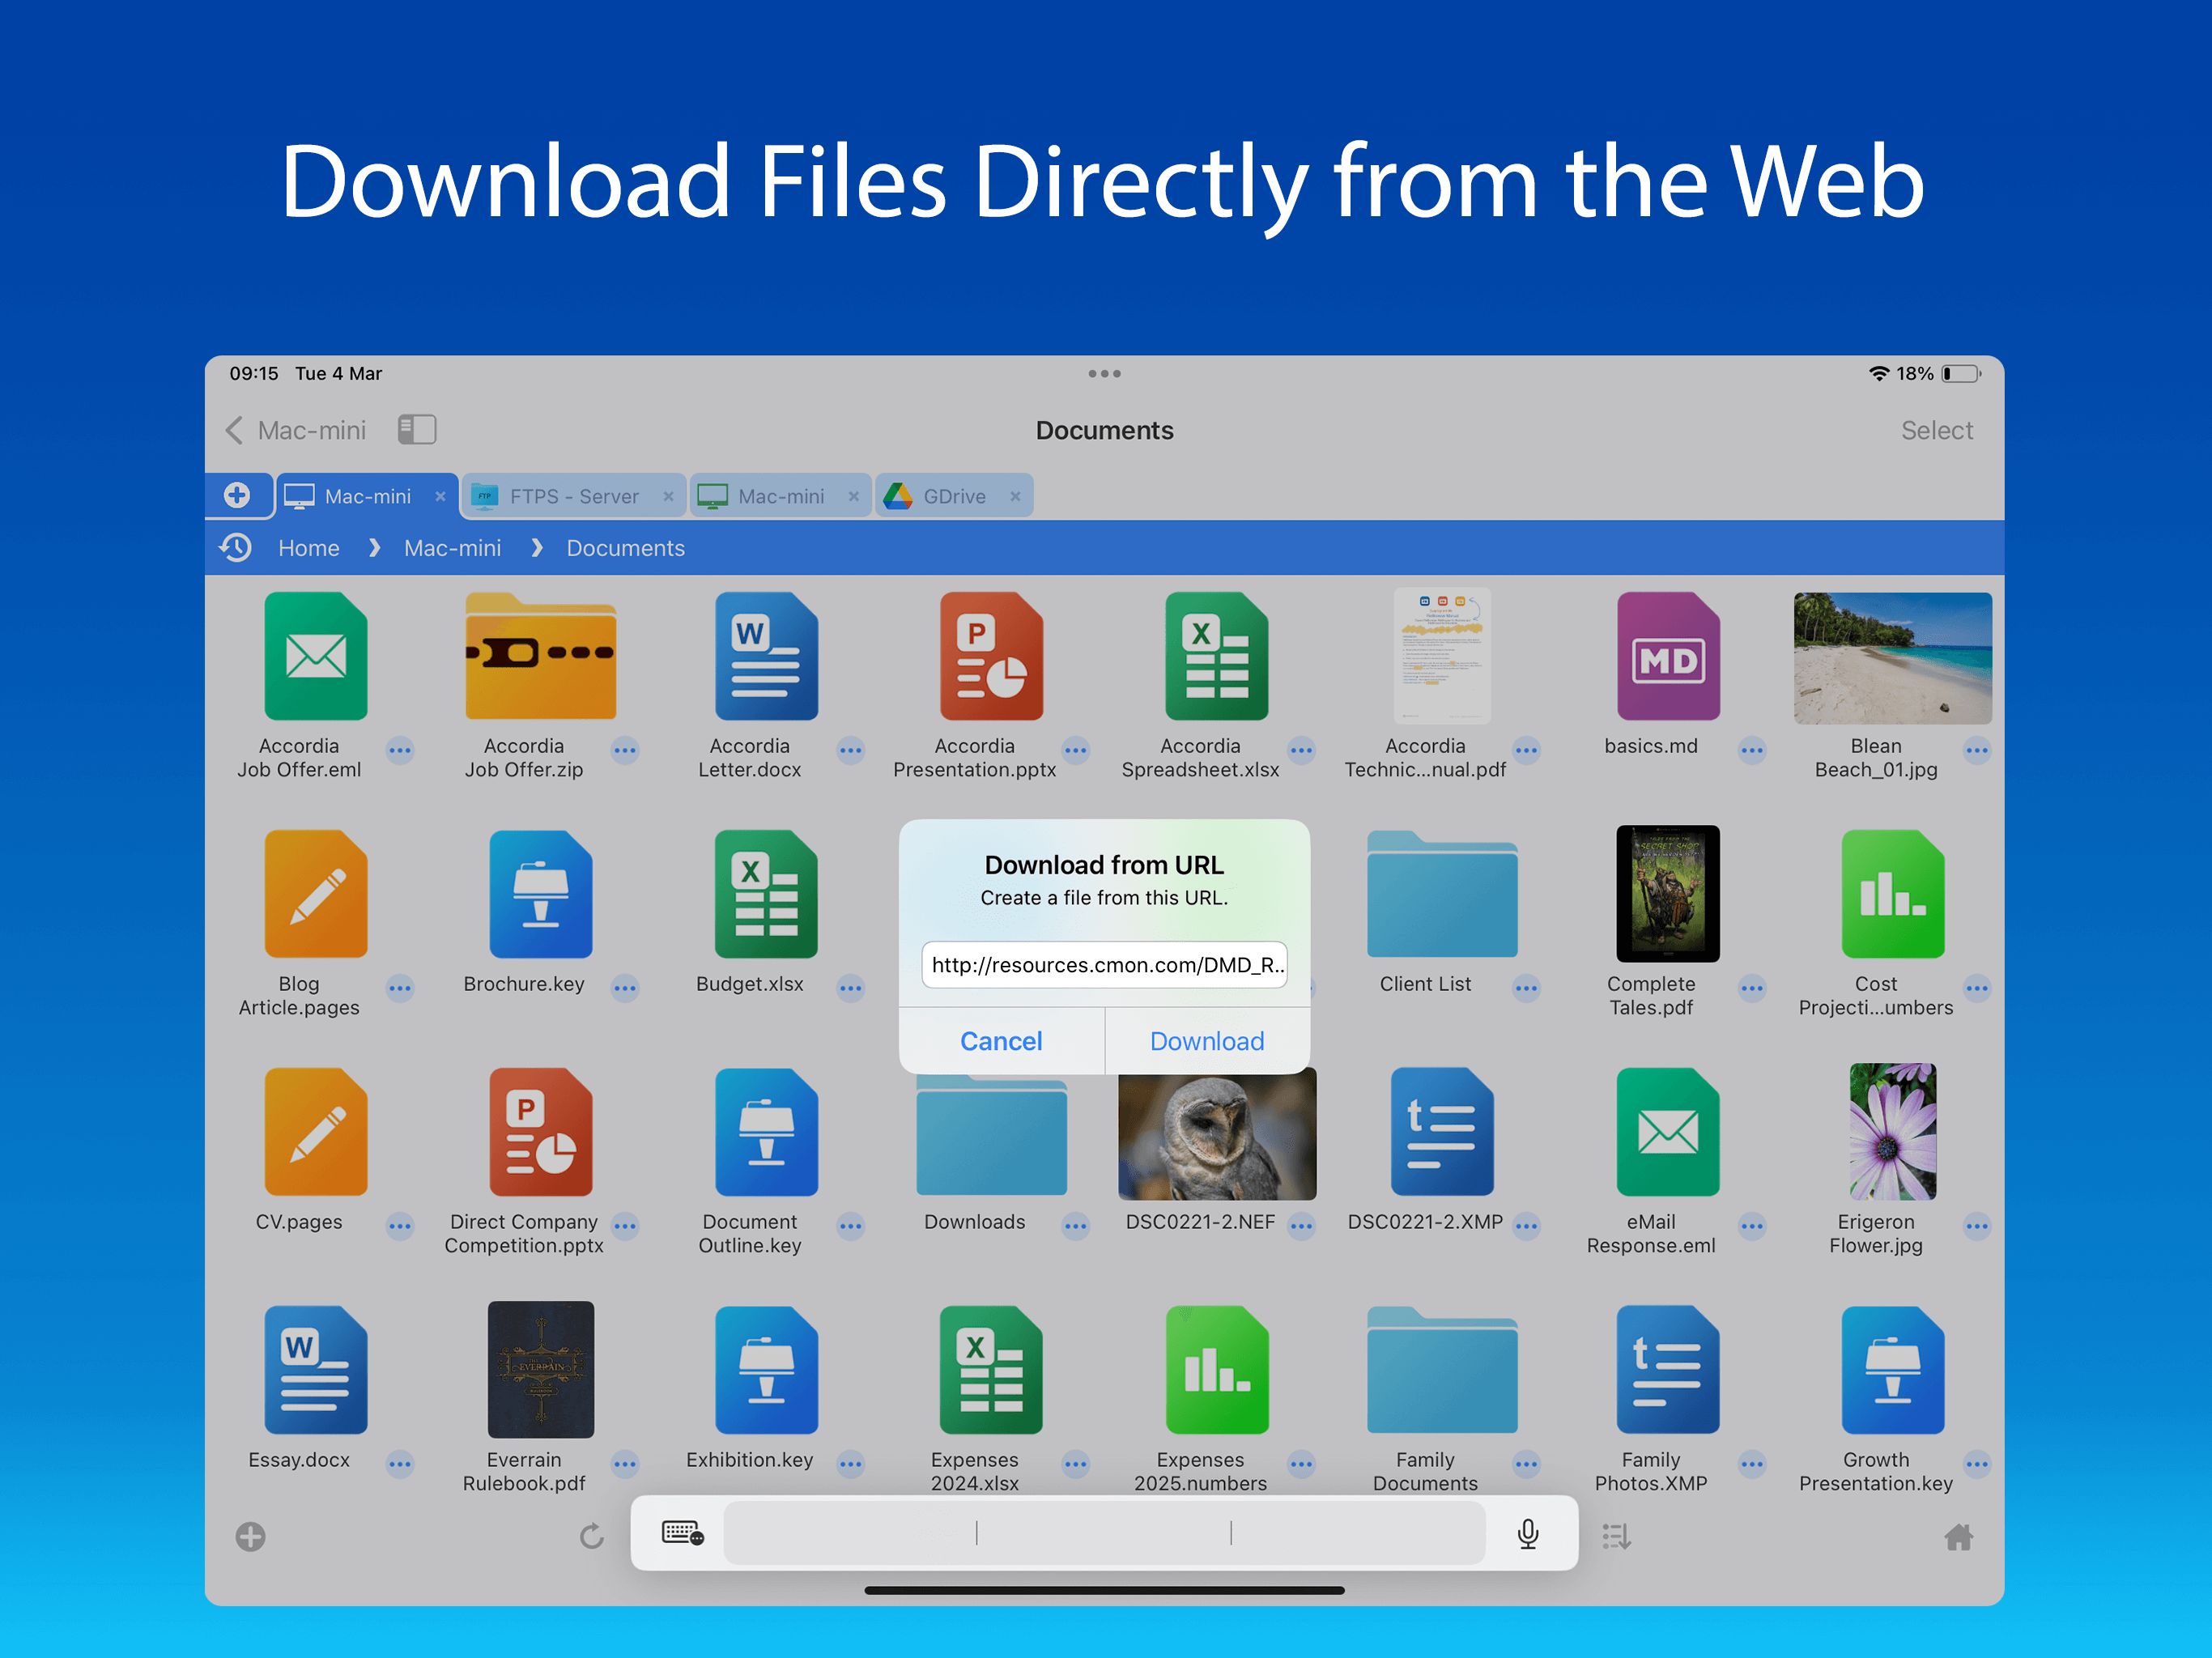Expand options menu for Essay.docx
Viewport: 2212px width, 1658px height.
[x=400, y=1464]
